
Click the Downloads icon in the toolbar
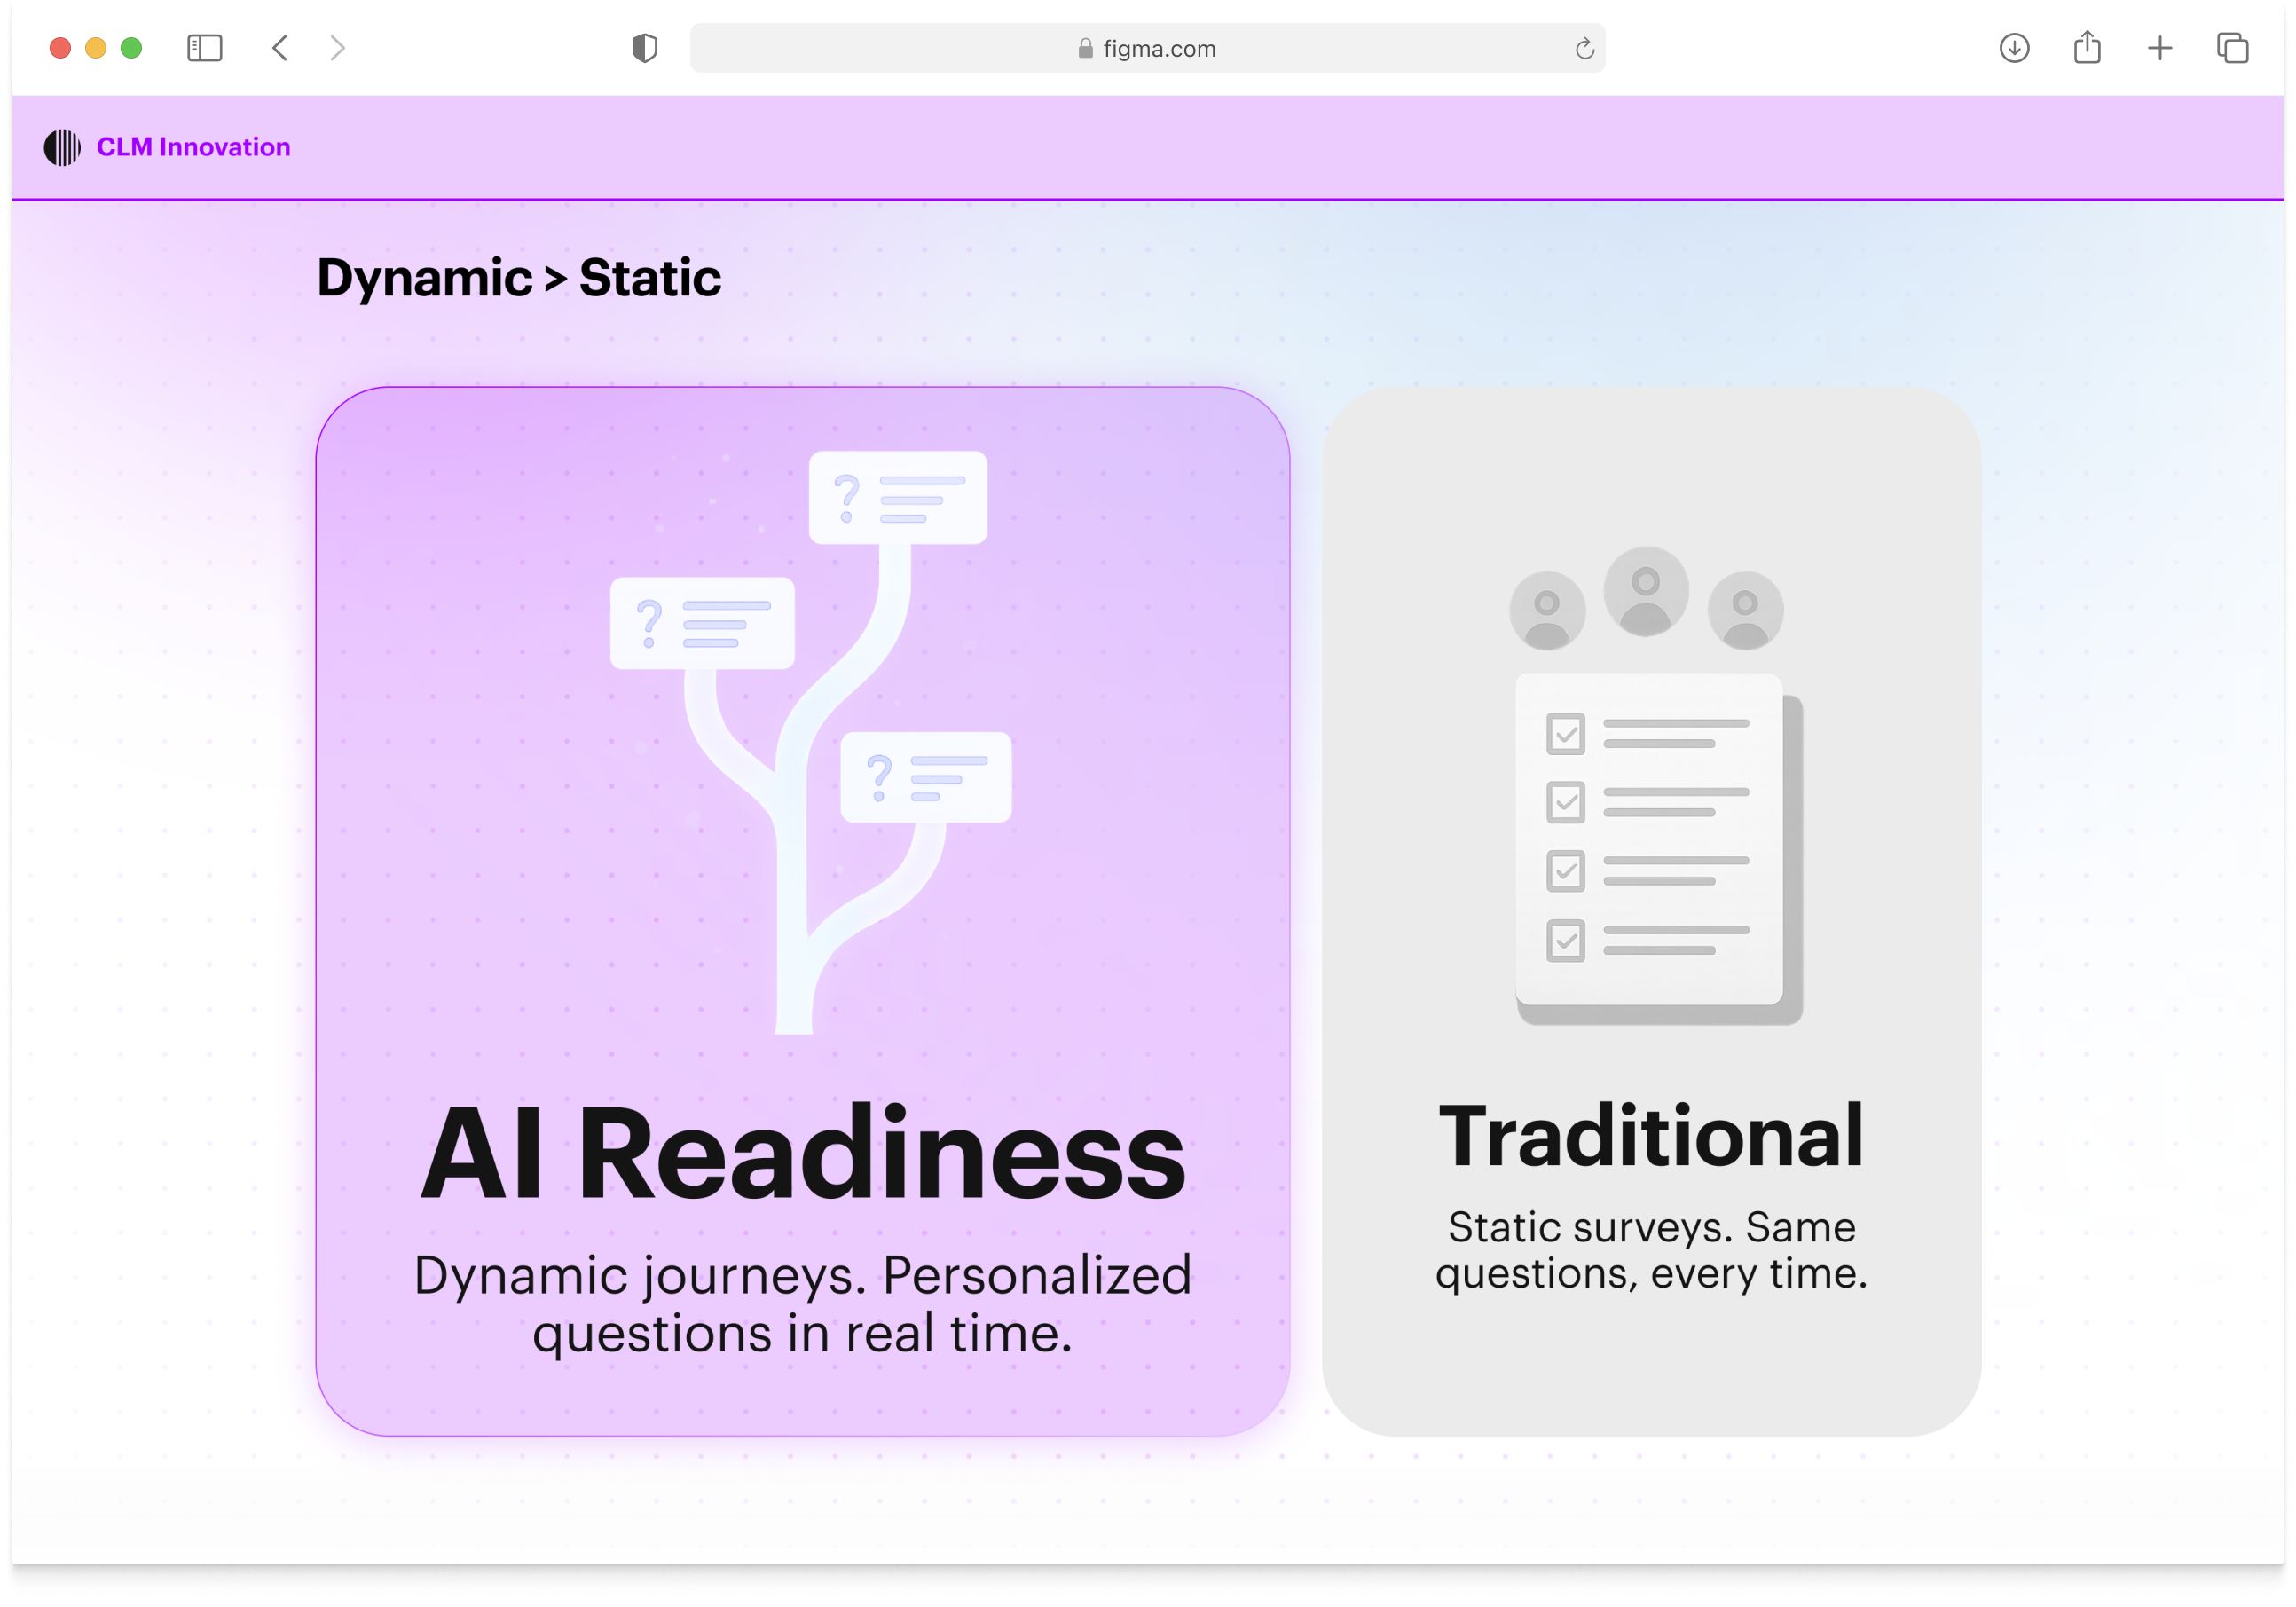tap(2015, 47)
